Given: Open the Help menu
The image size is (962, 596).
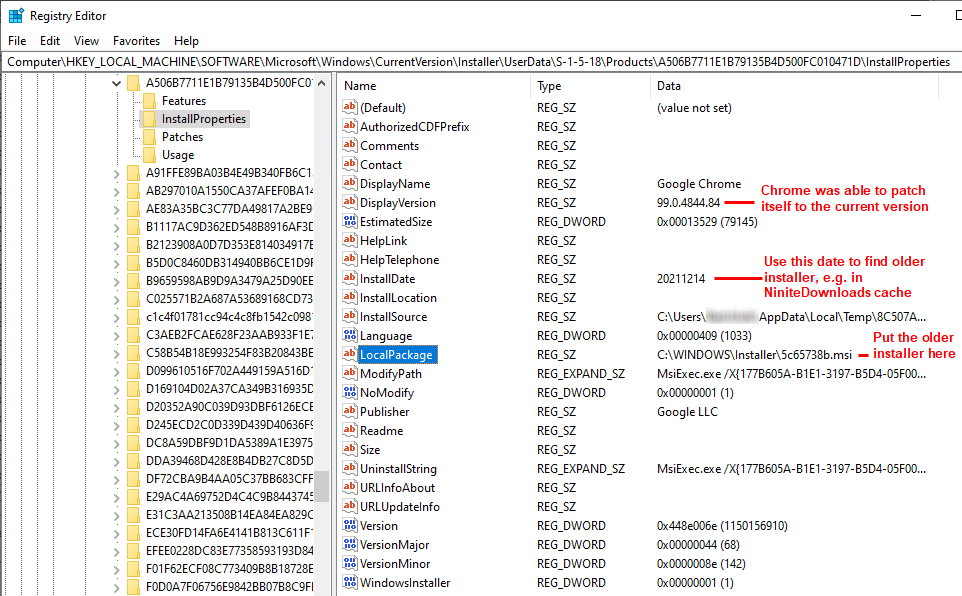Looking at the screenshot, I should point(186,41).
